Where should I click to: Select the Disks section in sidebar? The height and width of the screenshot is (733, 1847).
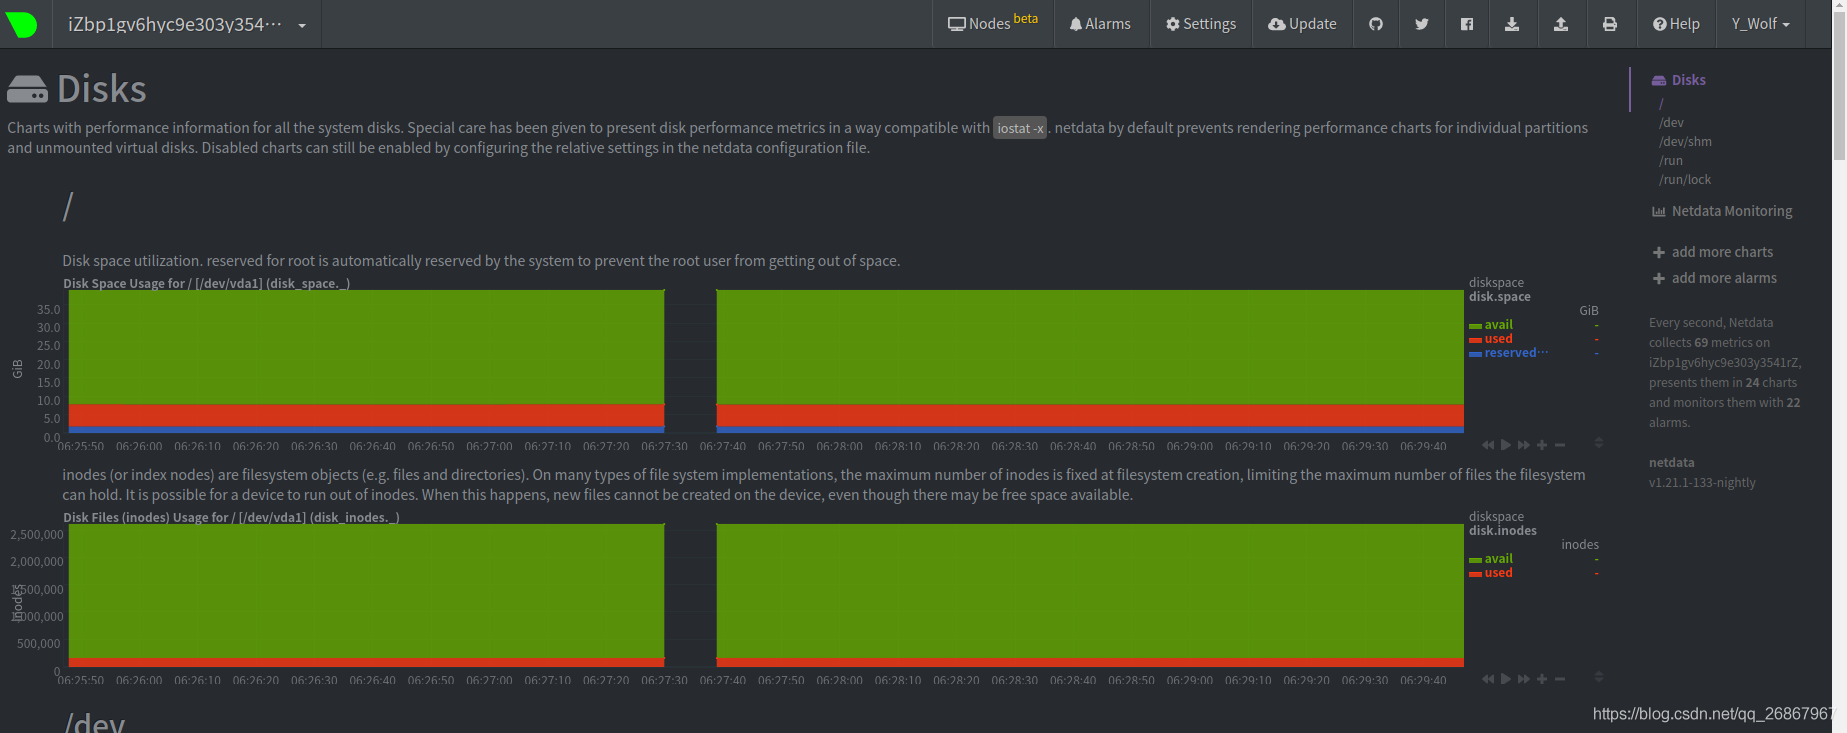click(1679, 80)
